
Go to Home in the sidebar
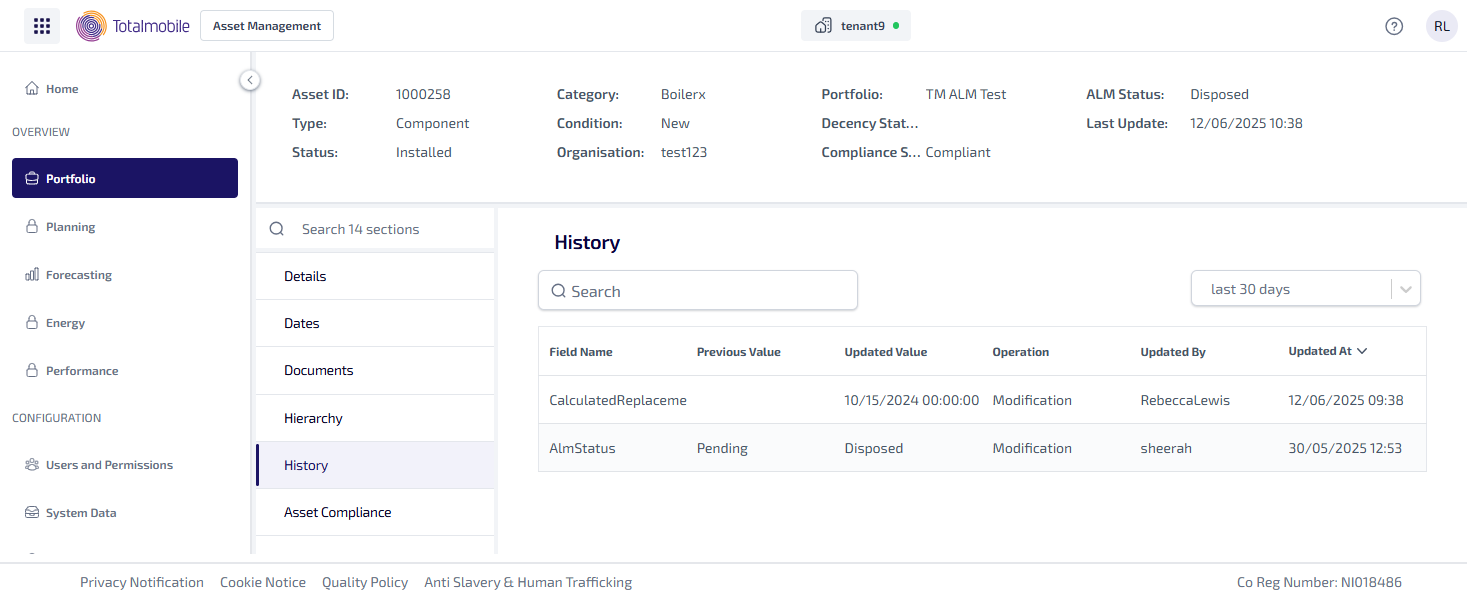(62, 89)
